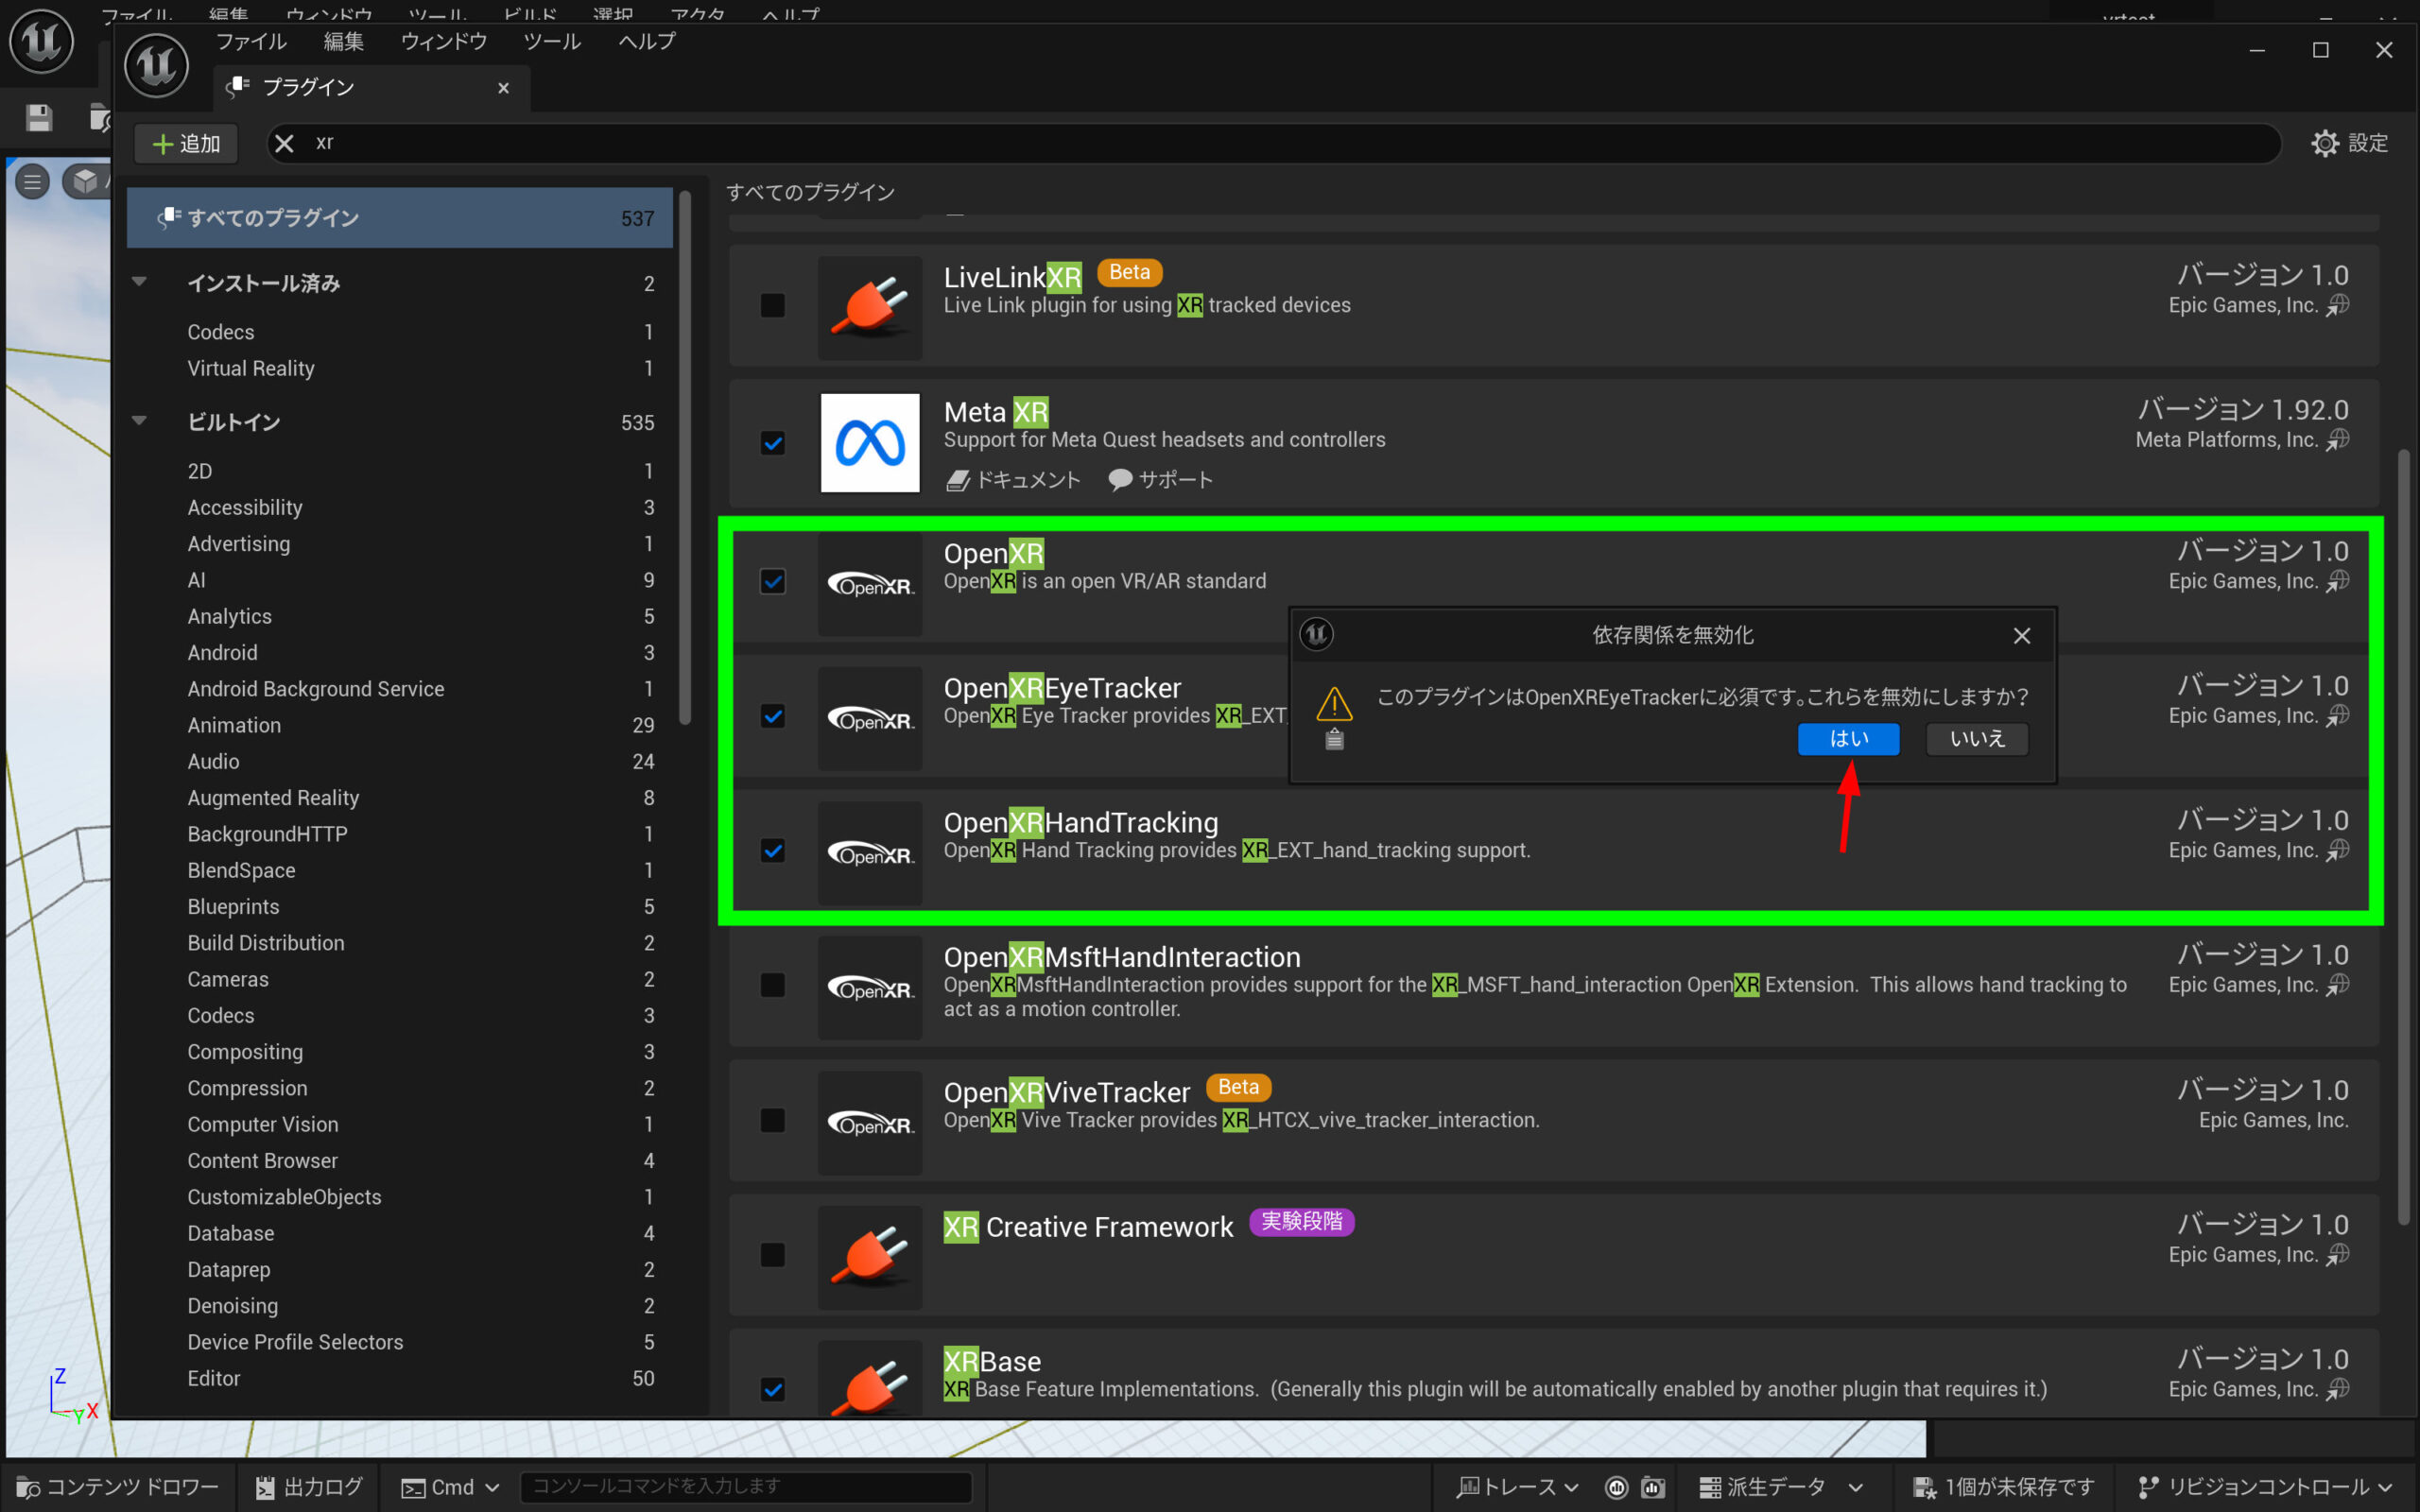Screen dimensions: 2420x1512
Task: Disable the Meta XR plugin checkbox
Action: (772, 442)
